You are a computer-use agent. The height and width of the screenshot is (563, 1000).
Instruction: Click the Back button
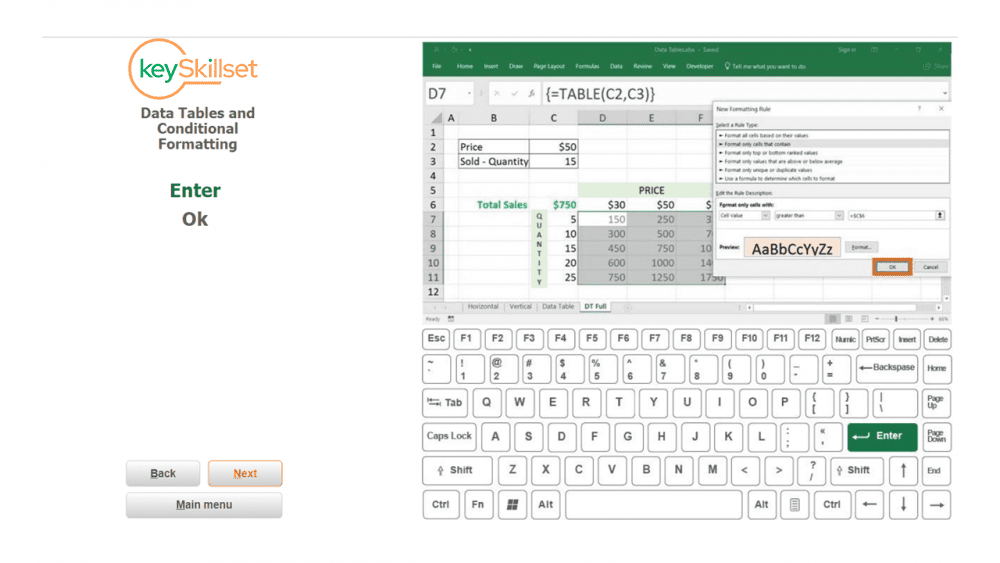pyautogui.click(x=163, y=473)
